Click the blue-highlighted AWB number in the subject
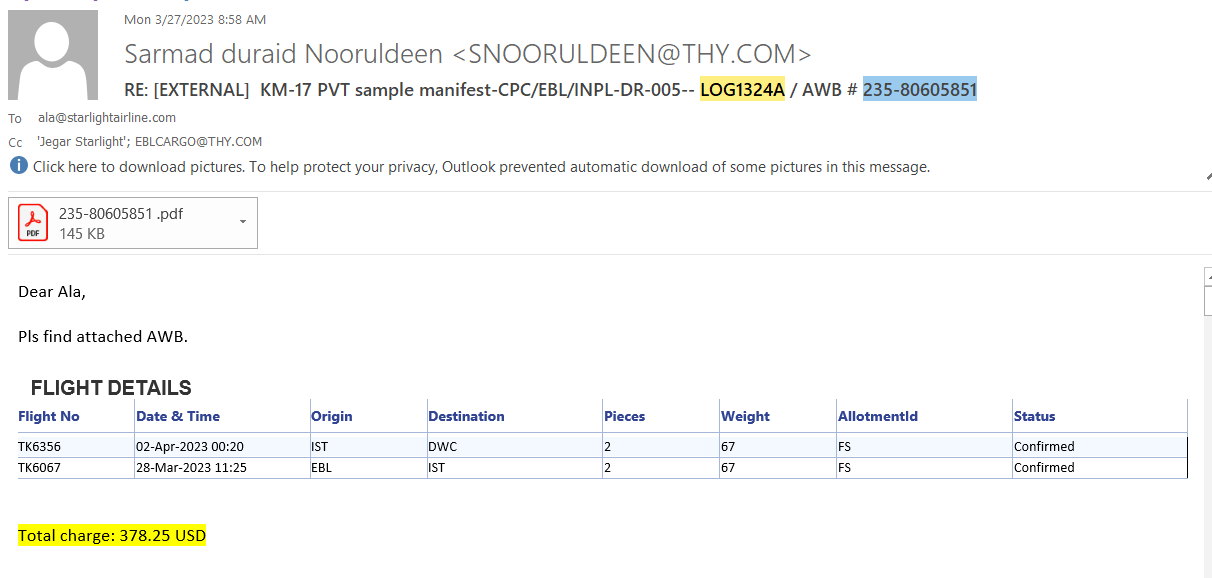This screenshot has width=1212, height=578. pyautogui.click(x=919, y=90)
